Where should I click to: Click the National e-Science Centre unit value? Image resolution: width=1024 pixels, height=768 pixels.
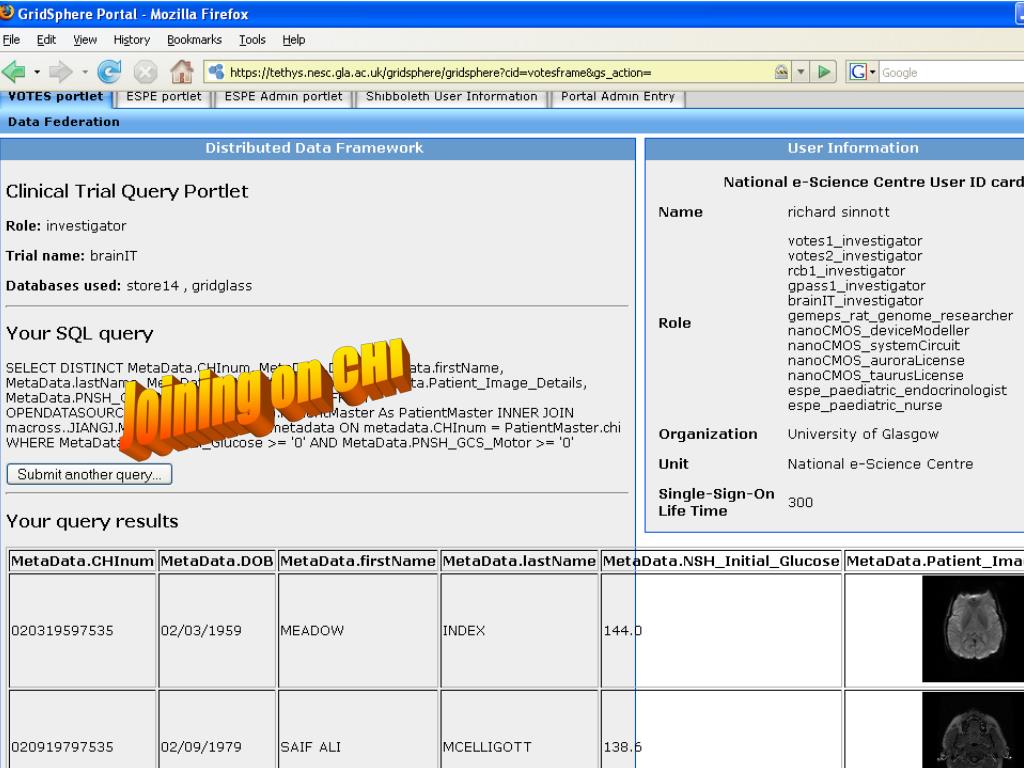point(880,464)
